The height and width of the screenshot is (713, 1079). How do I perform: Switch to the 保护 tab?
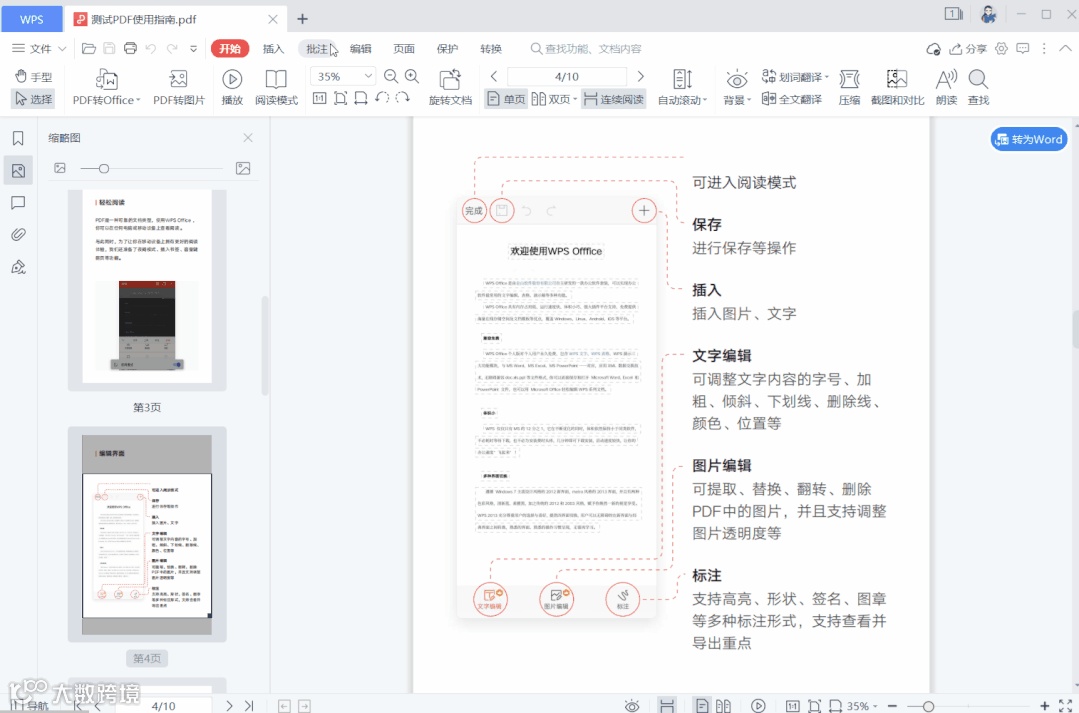click(x=447, y=48)
